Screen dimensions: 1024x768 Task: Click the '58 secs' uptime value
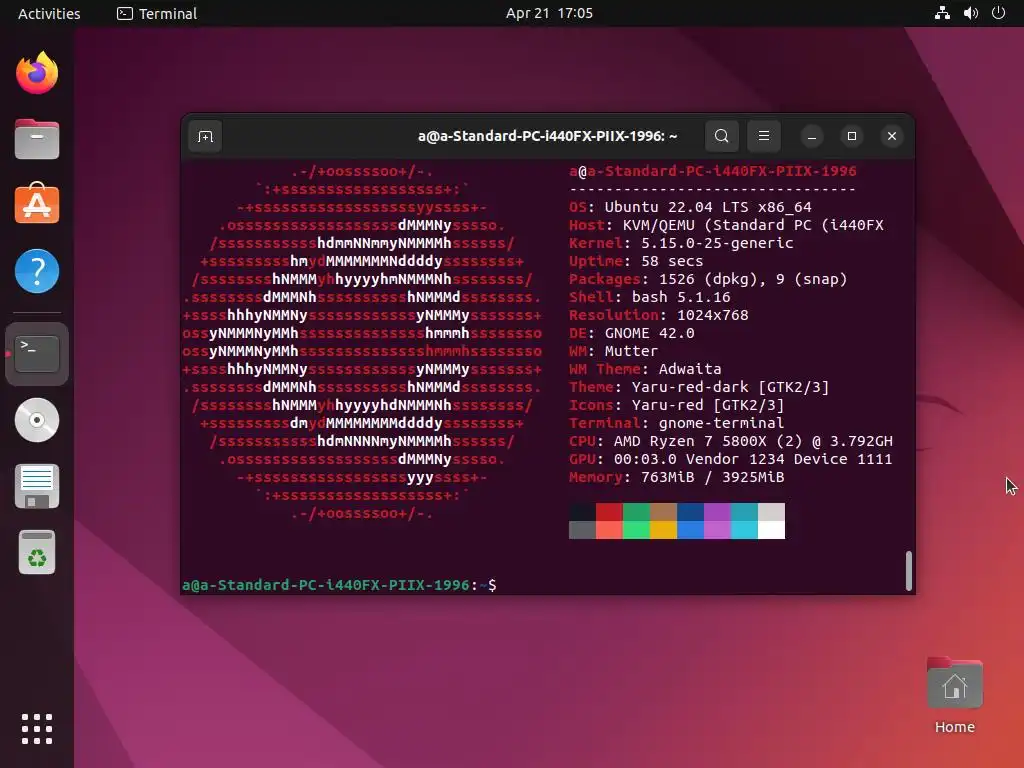click(x=672, y=261)
